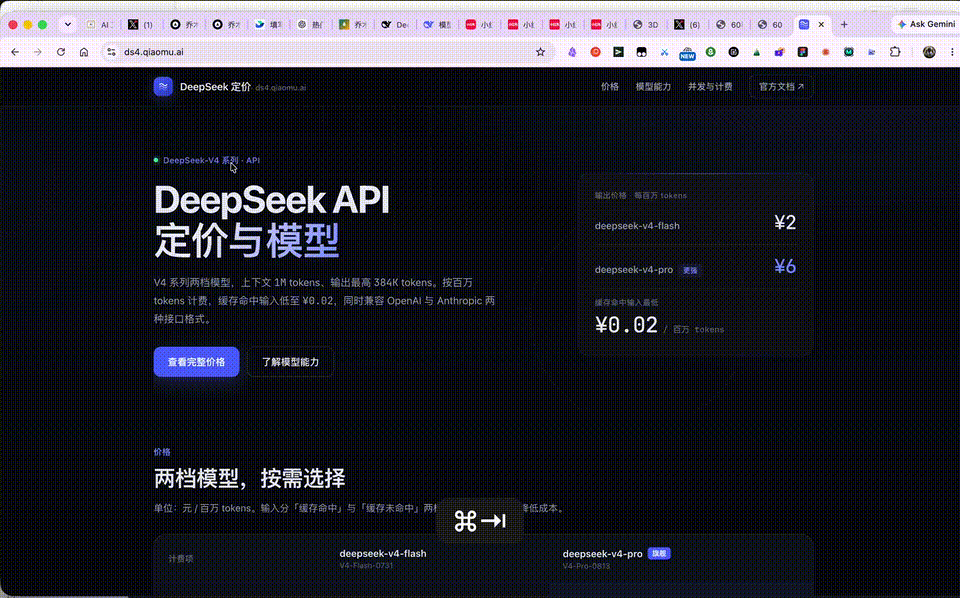Click the 两档模型，按需选择 heading
The image size is (960, 598).
coord(249,478)
